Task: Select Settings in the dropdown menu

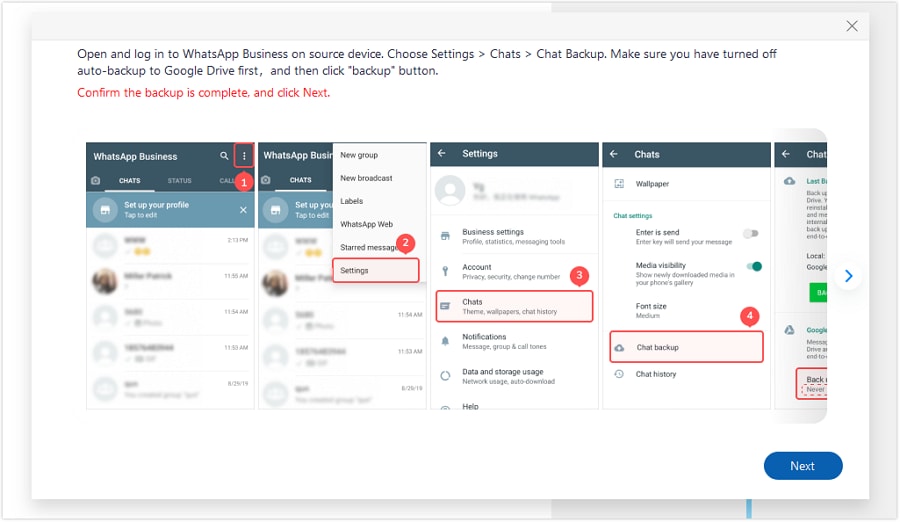Action: (376, 270)
